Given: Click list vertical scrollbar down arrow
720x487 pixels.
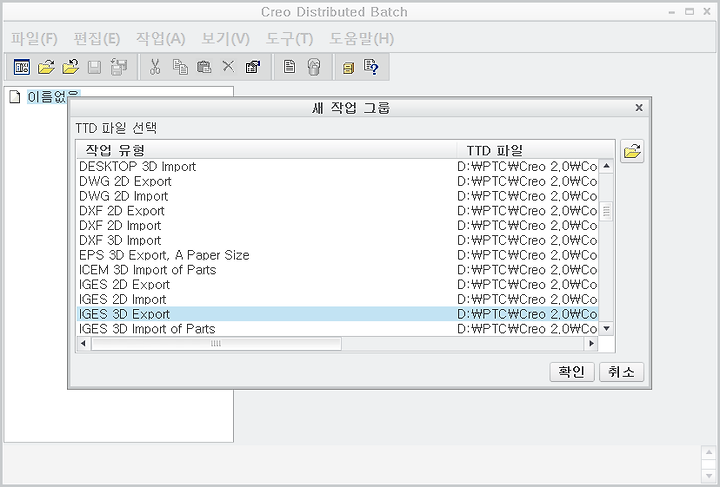Looking at the screenshot, I should coord(607,328).
